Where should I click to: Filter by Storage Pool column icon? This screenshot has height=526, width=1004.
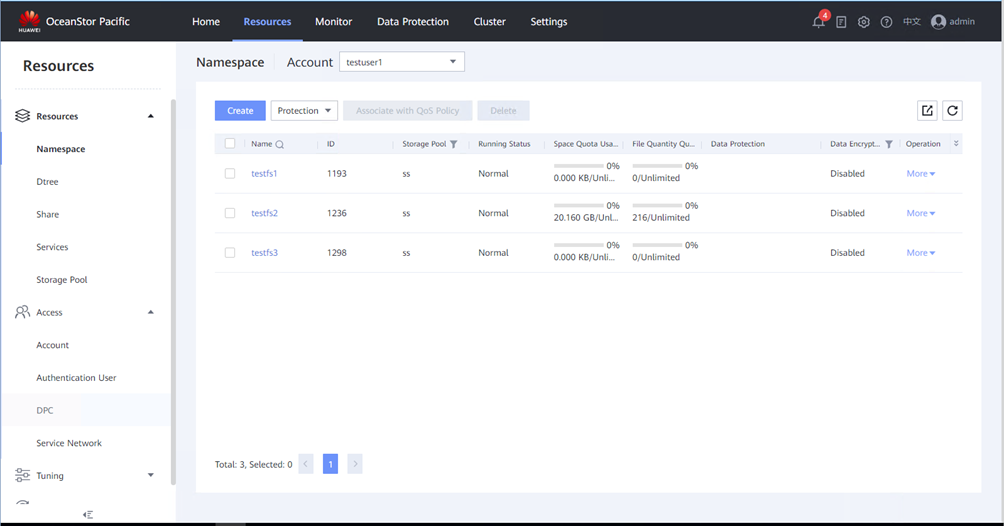tap(454, 145)
